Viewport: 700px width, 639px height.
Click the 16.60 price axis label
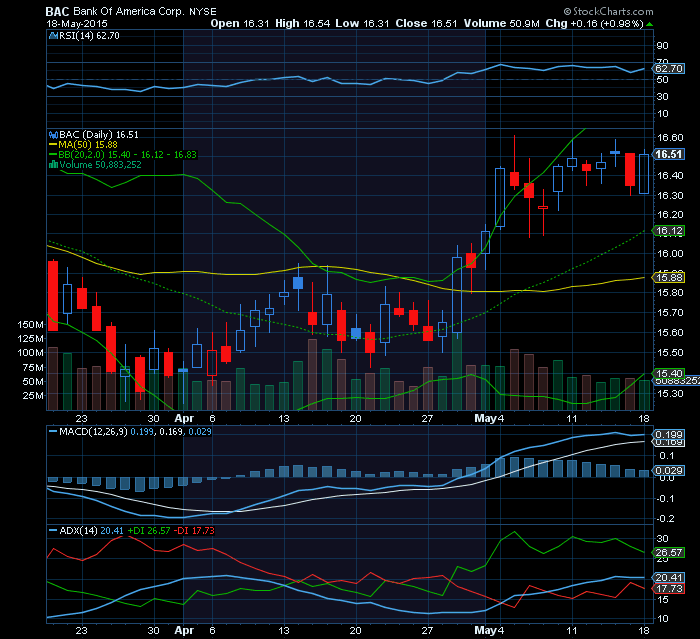click(670, 138)
